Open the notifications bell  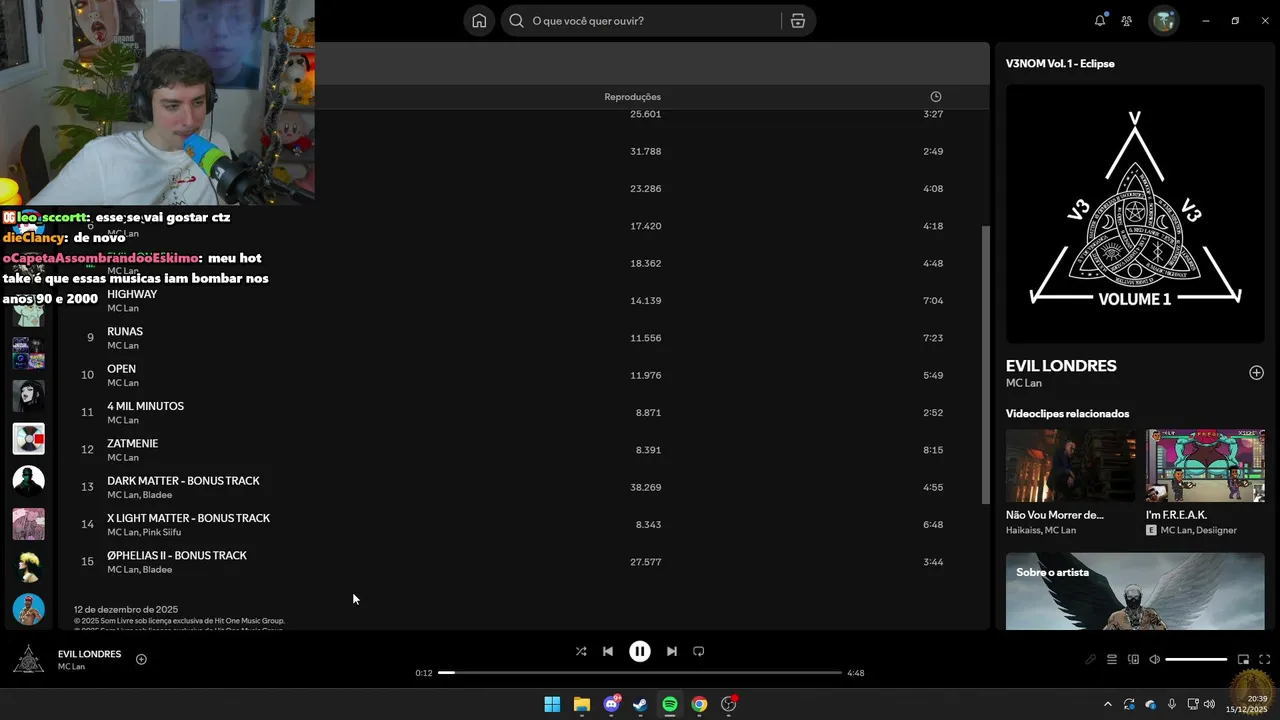1100,21
